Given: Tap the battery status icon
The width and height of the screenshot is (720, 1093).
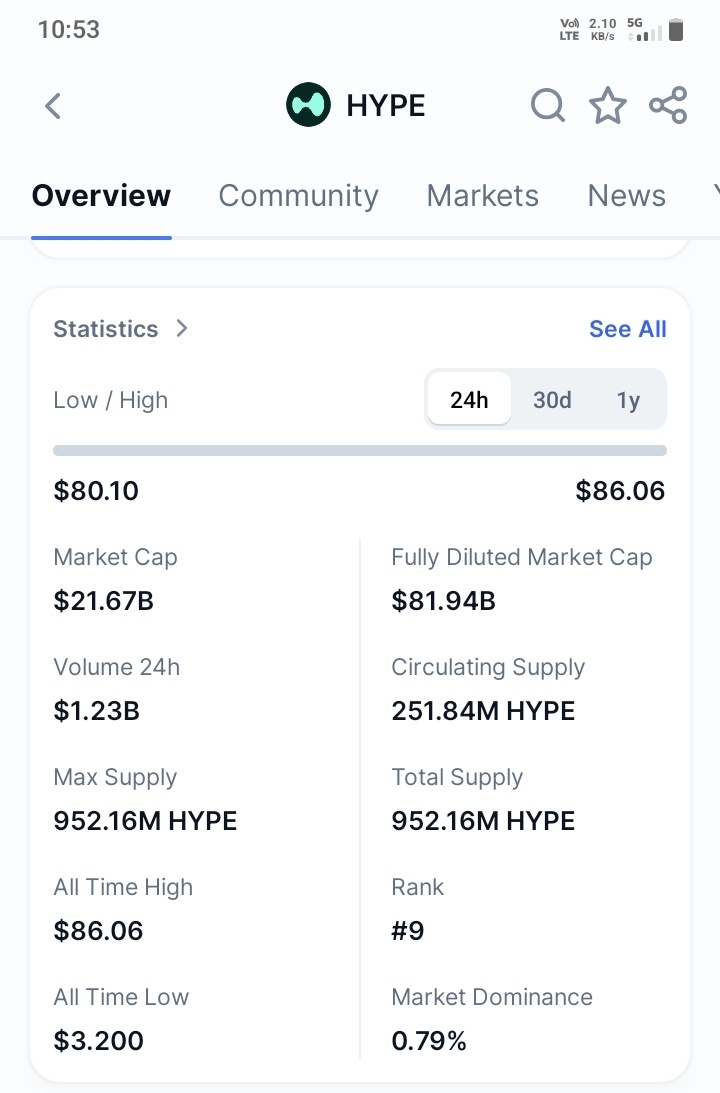Looking at the screenshot, I should [675, 30].
